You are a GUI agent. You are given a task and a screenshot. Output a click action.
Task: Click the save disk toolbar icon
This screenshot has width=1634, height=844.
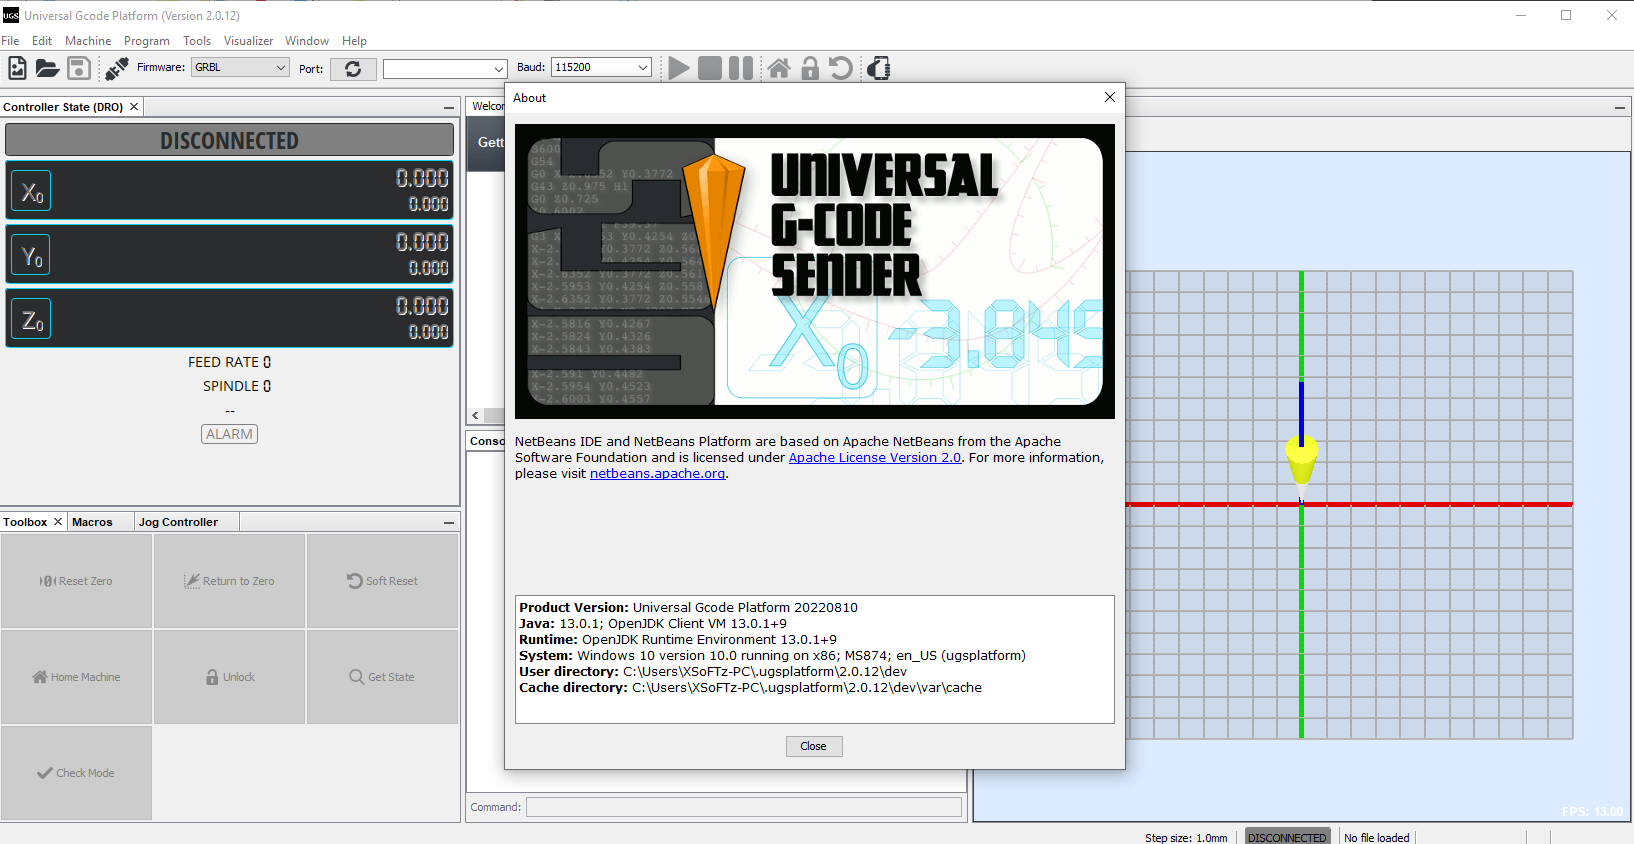coord(79,68)
